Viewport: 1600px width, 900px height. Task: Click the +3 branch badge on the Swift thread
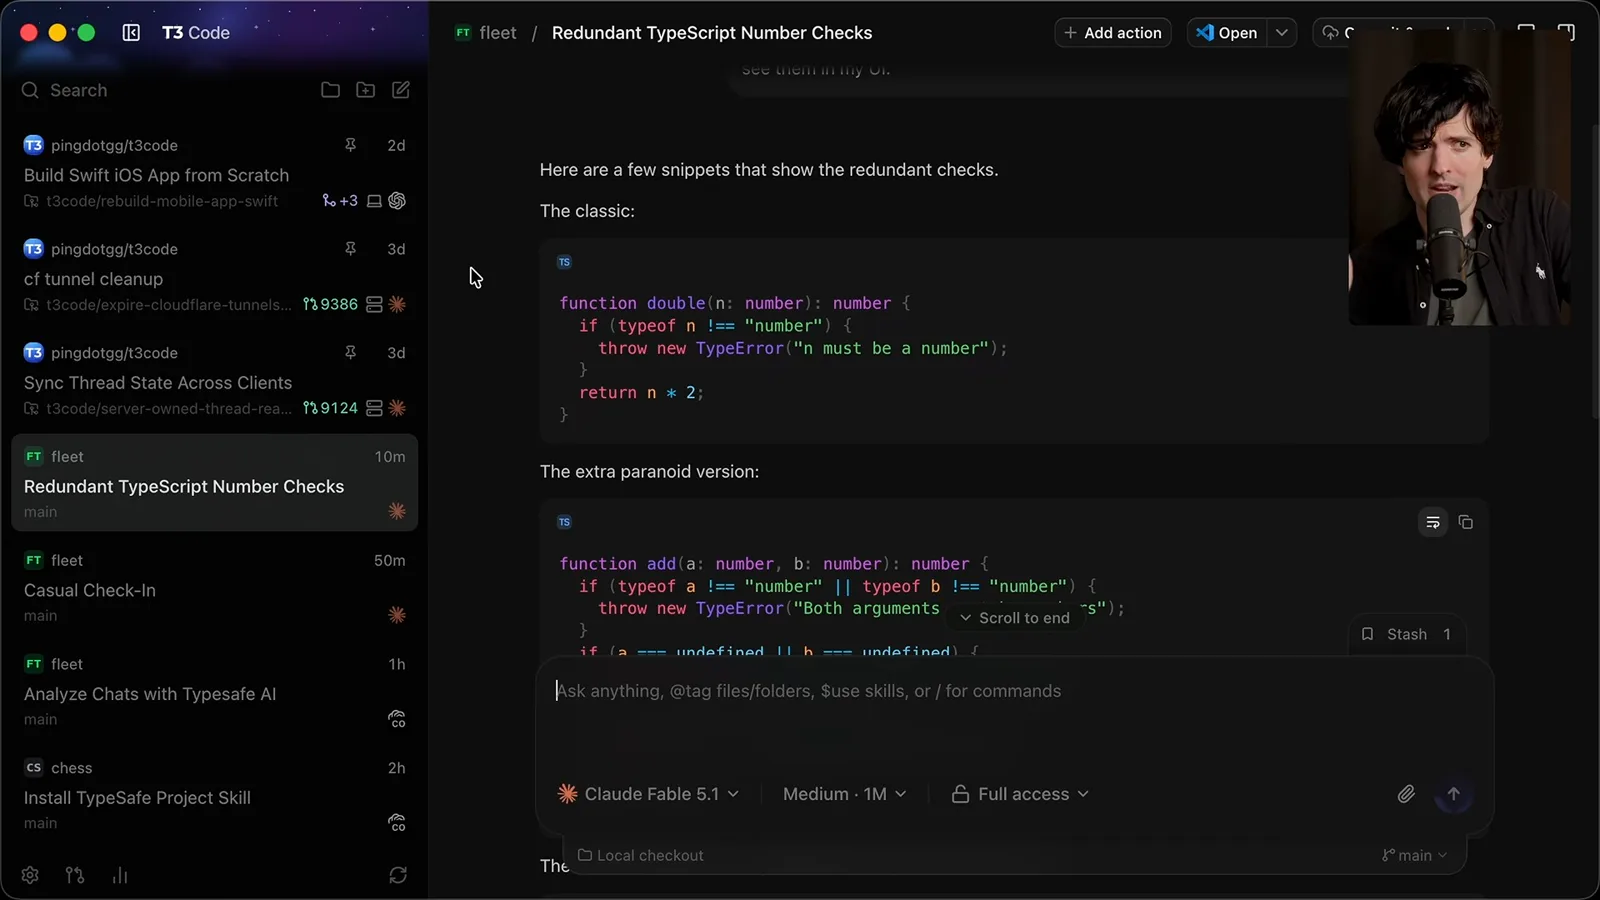tap(340, 201)
